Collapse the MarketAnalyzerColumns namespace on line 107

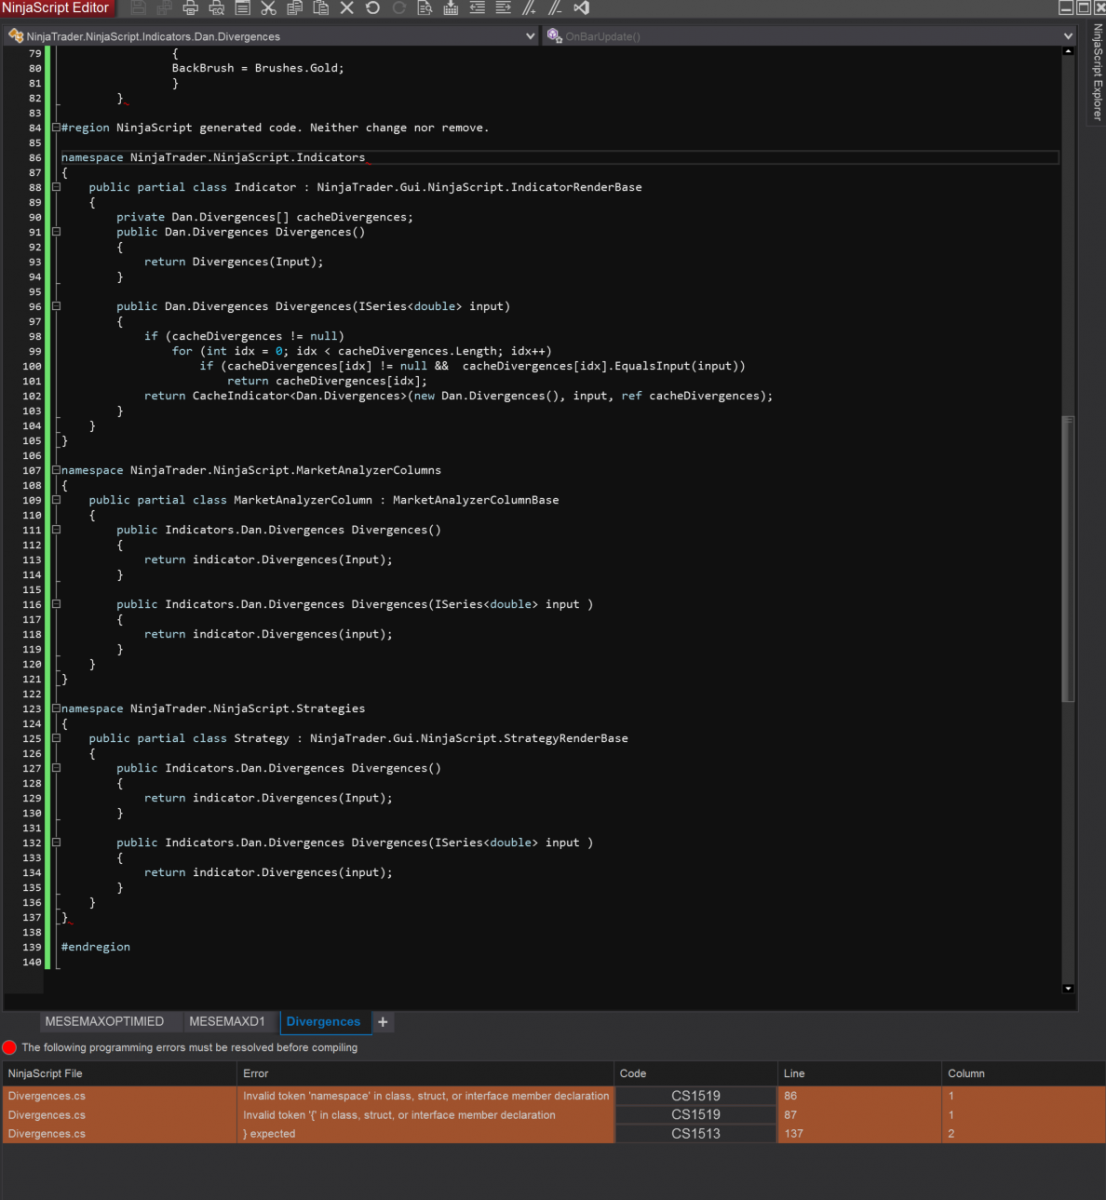point(56,470)
